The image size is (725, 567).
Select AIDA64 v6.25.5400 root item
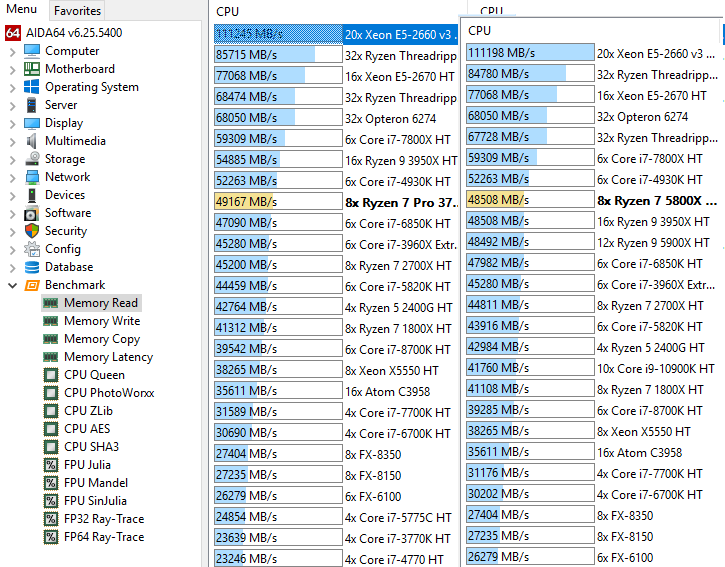click(x=74, y=33)
